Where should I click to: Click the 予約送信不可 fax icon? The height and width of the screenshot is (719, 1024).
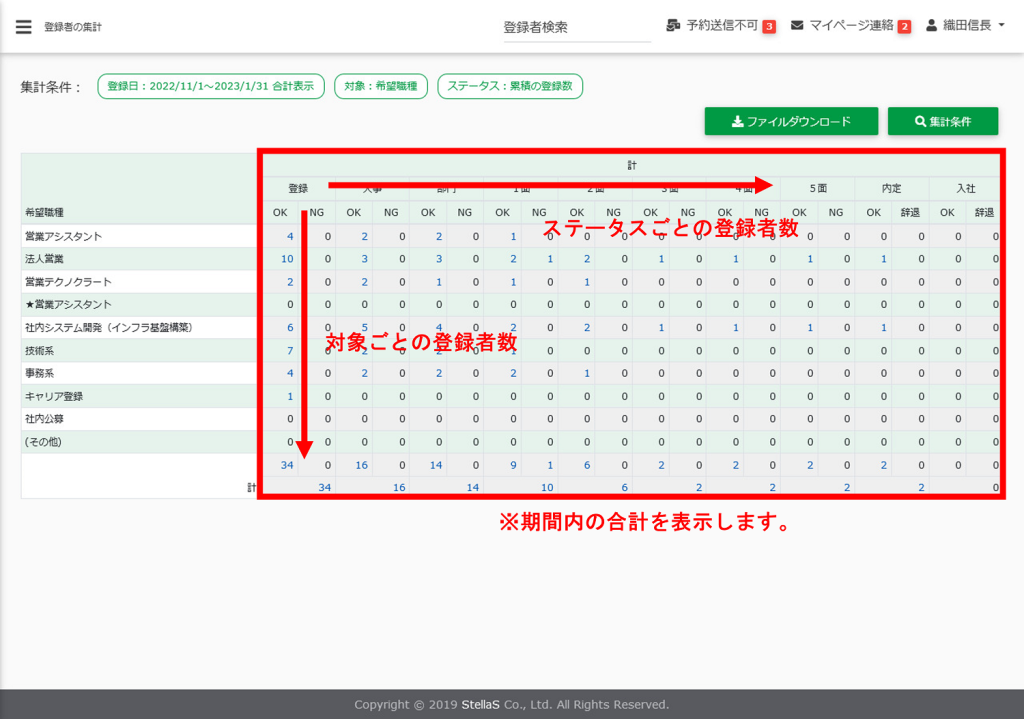click(x=673, y=25)
